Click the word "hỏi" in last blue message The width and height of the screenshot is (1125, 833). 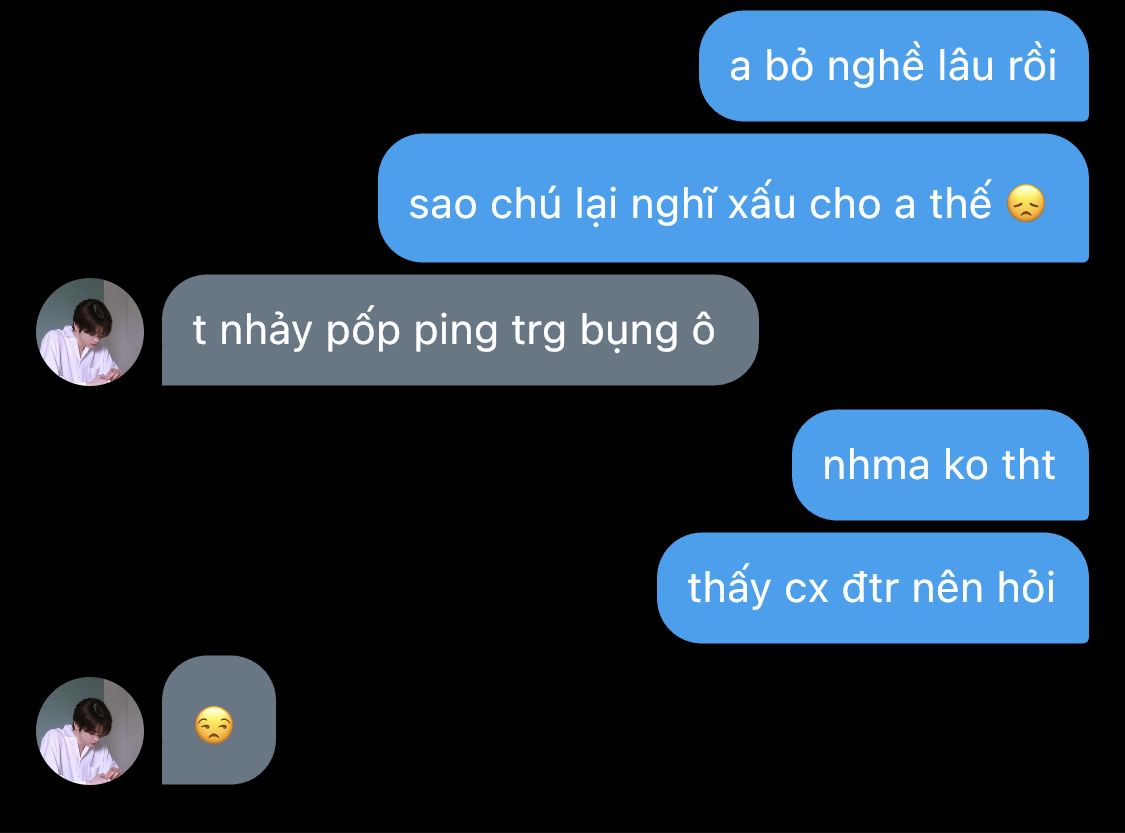[1027, 588]
